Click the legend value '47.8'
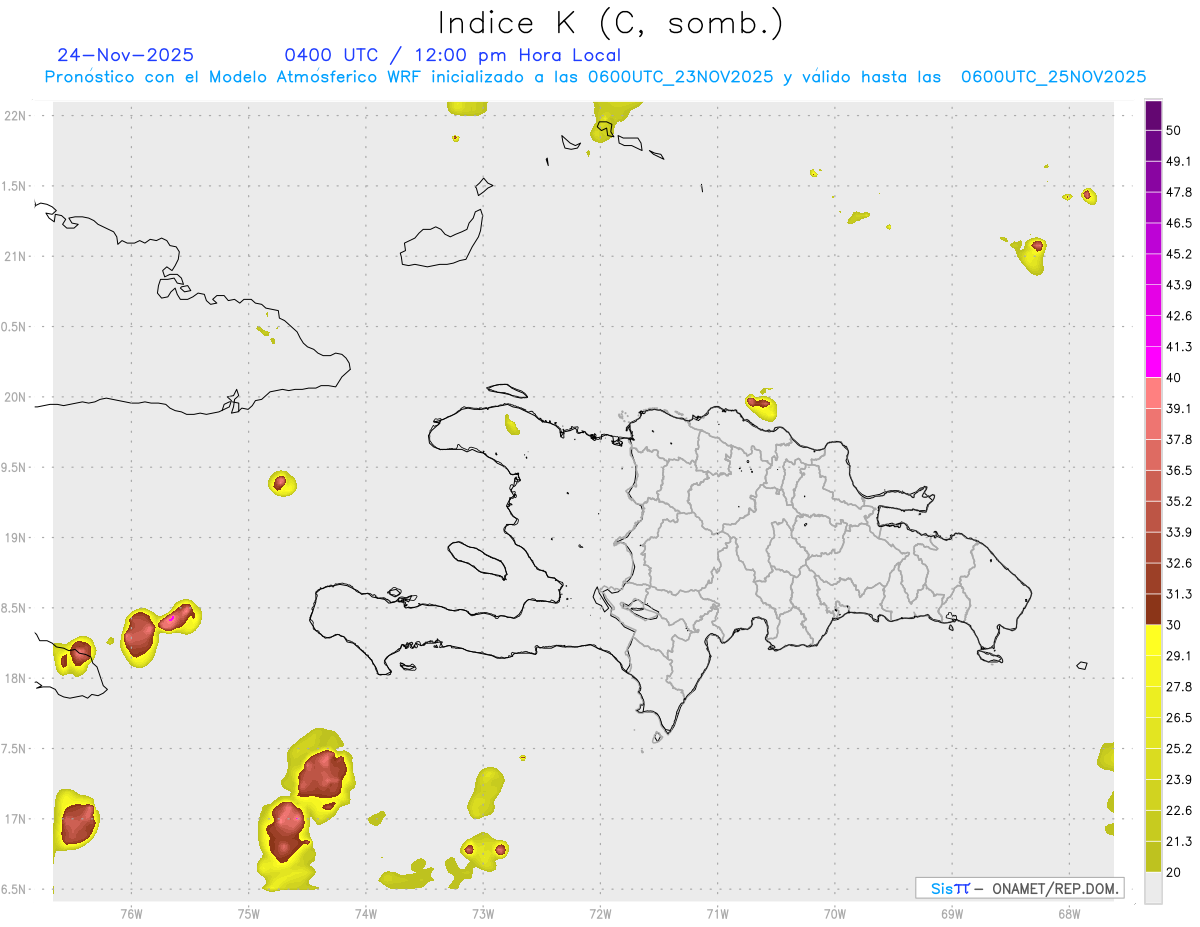 pos(1179,192)
